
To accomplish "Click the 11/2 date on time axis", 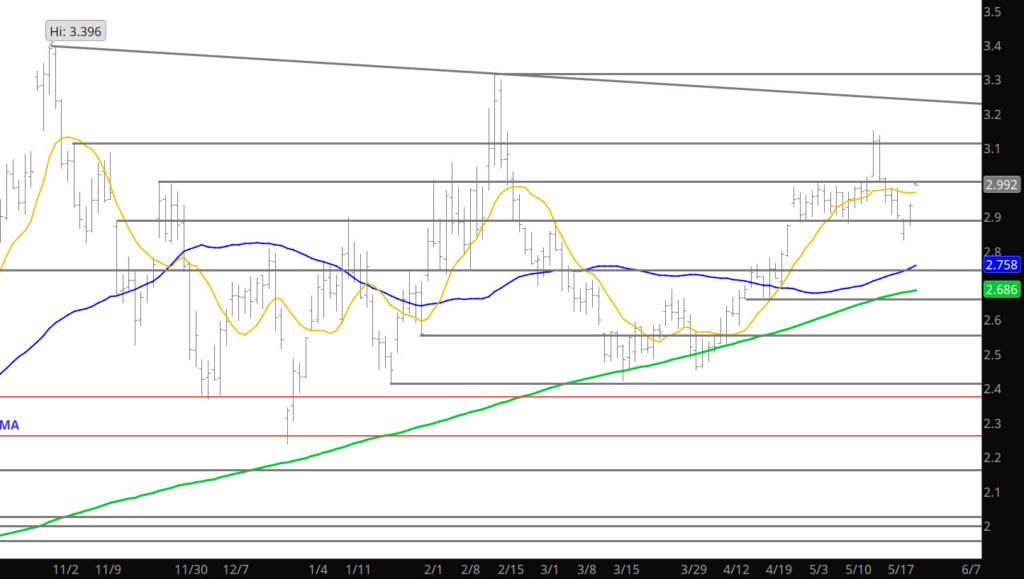I will 66,569.
